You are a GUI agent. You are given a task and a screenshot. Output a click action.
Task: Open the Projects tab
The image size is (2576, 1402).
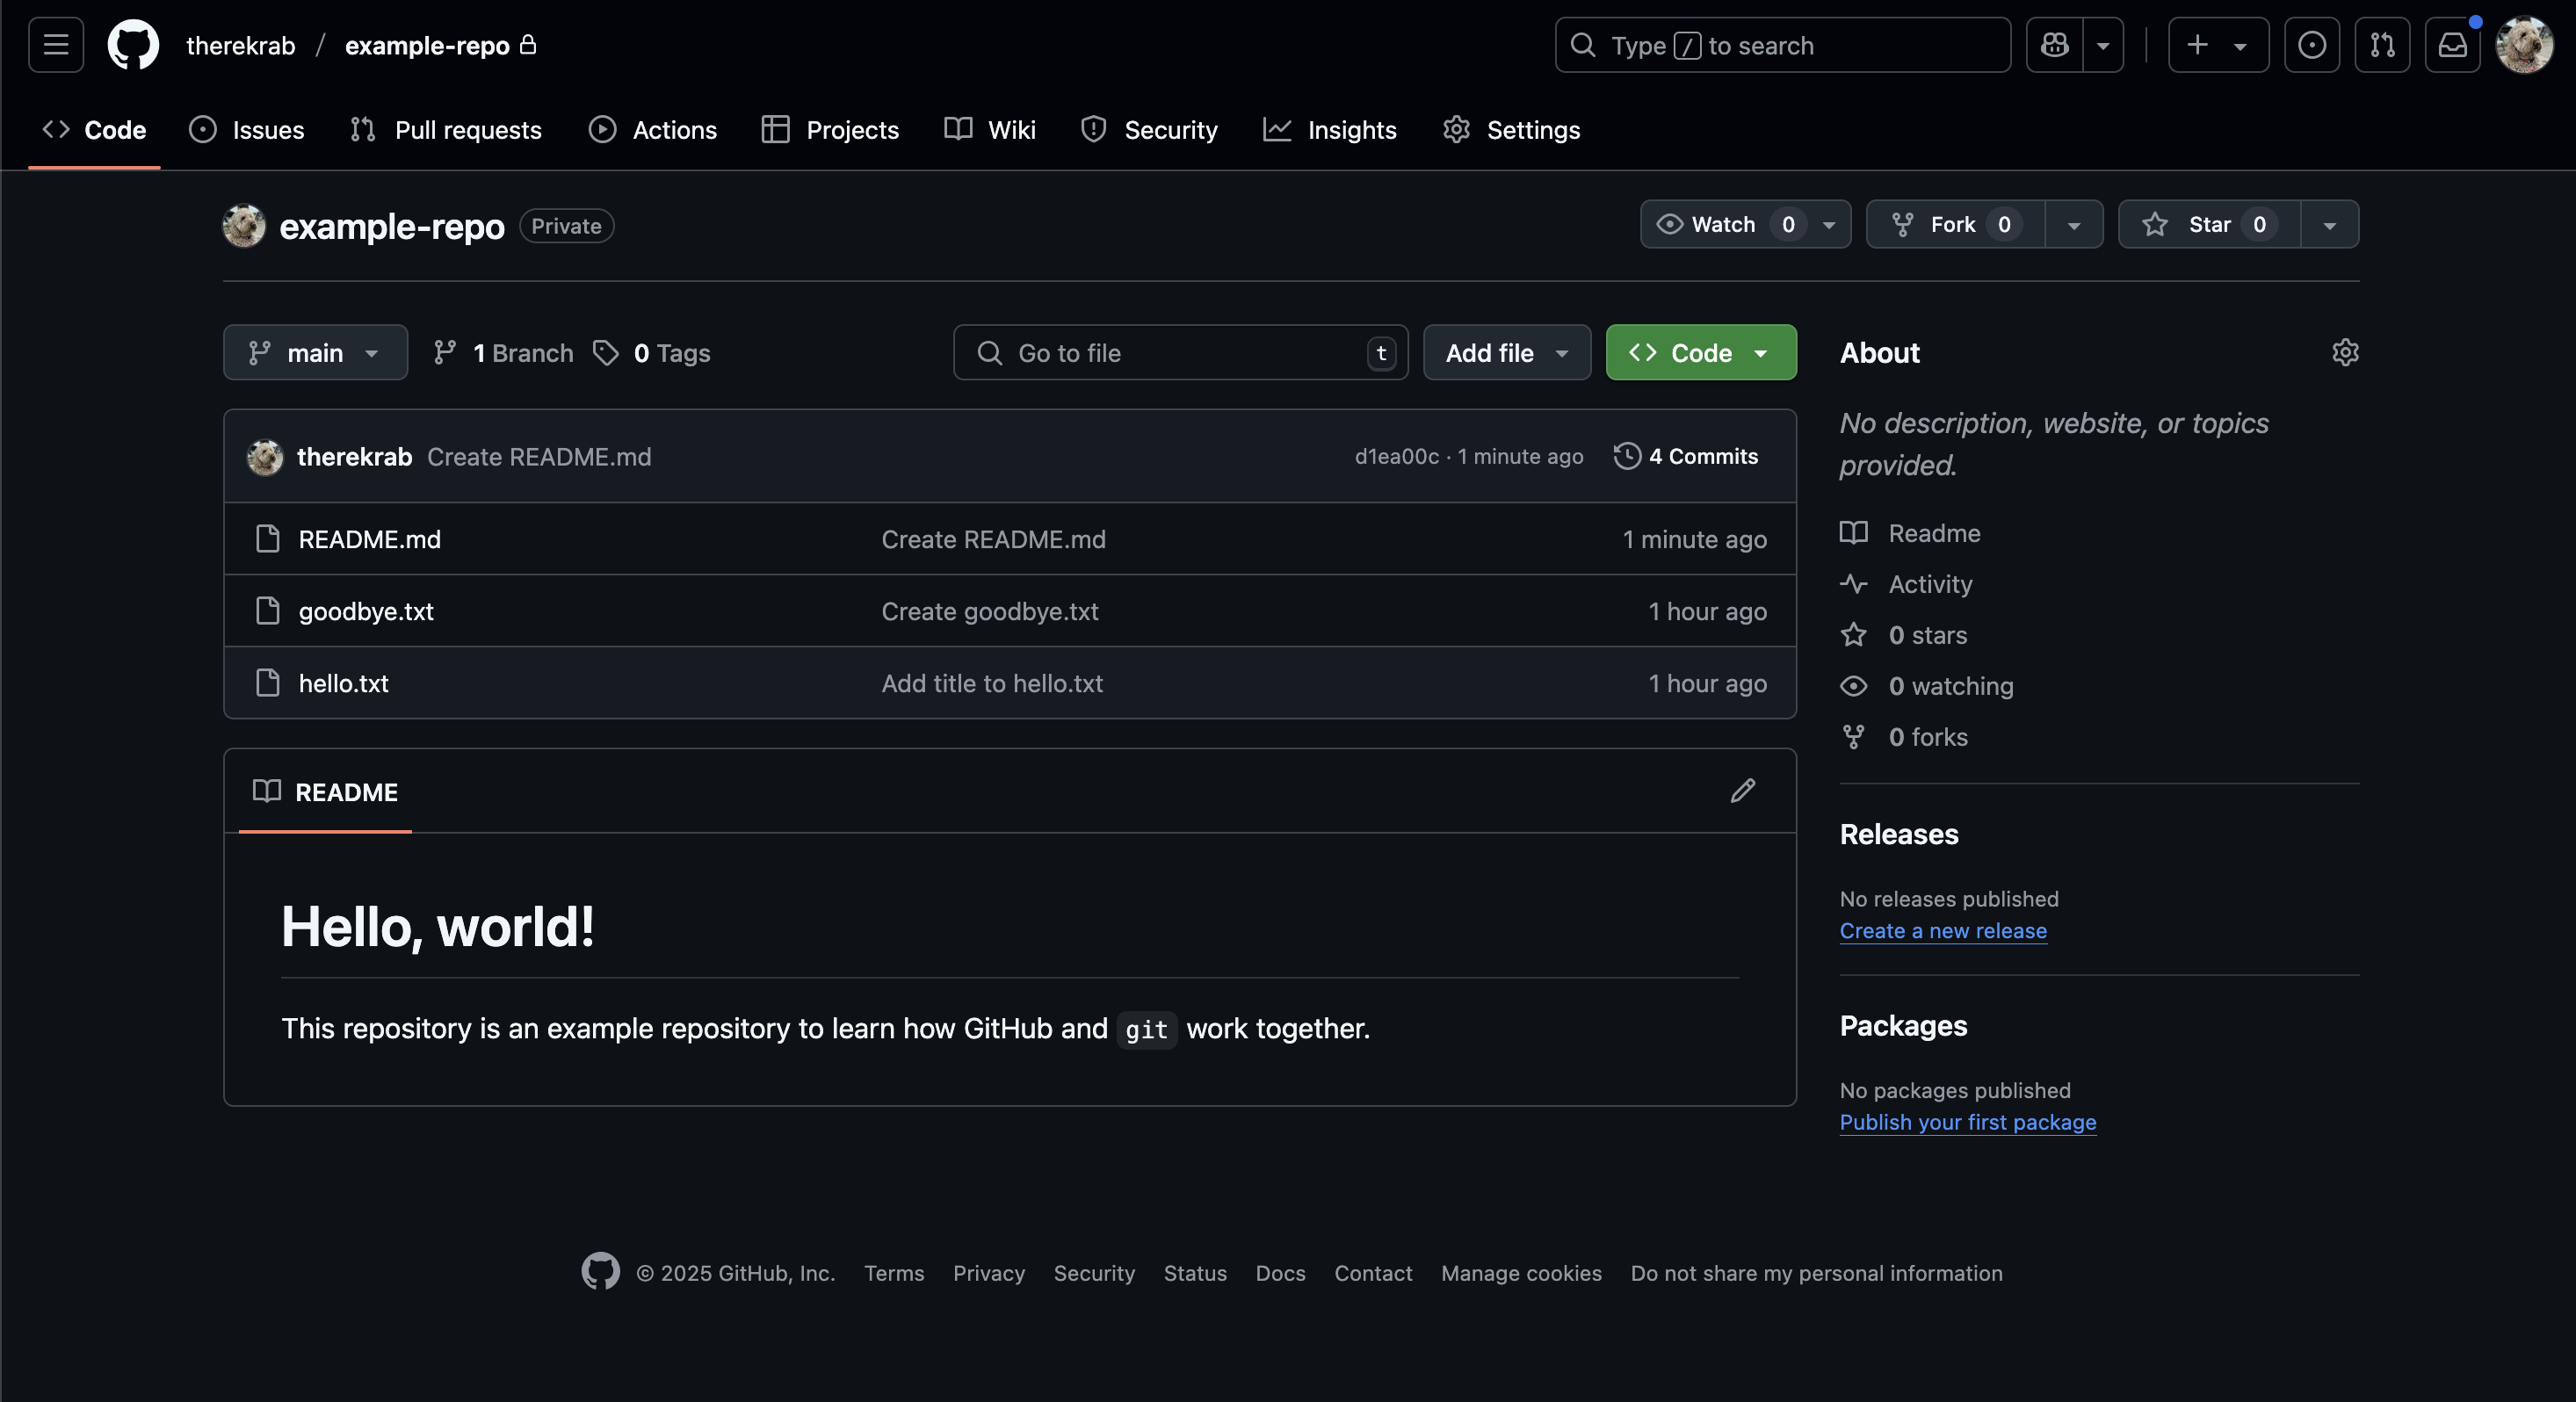(x=830, y=130)
